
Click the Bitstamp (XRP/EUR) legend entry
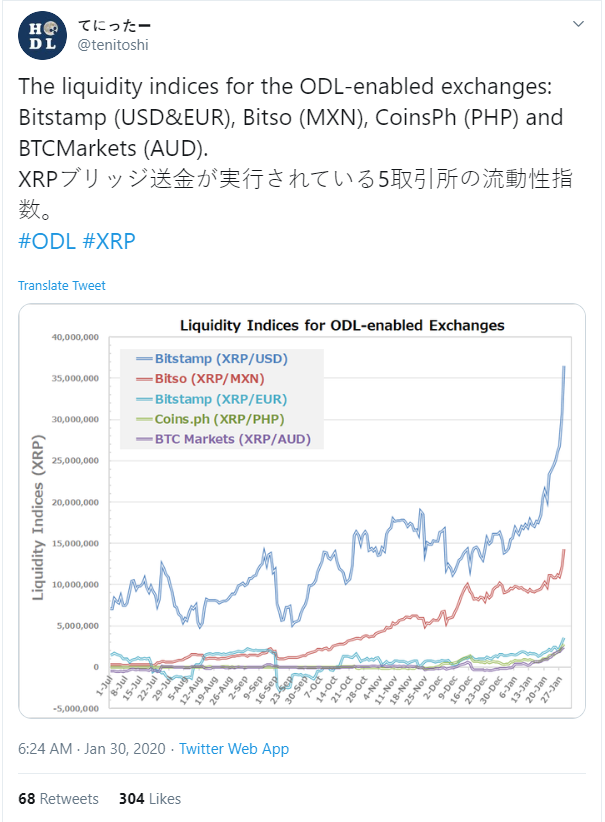[x=212, y=399]
